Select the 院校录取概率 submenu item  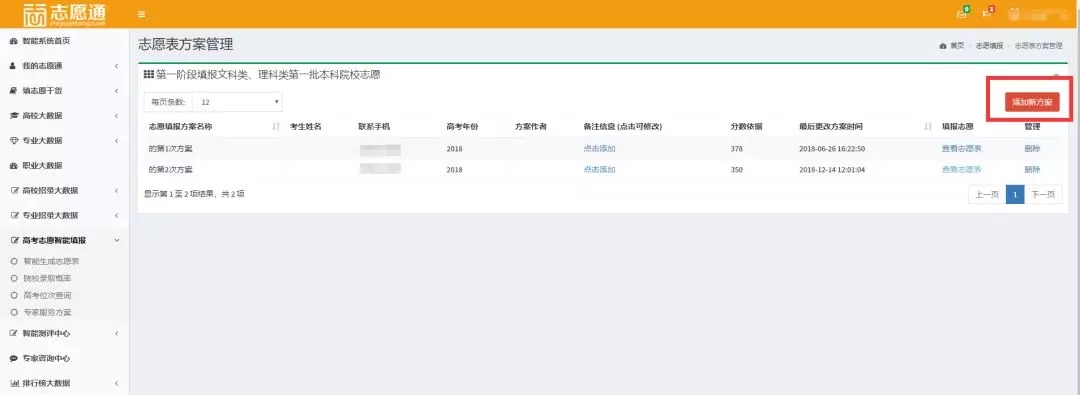pyautogui.click(x=47, y=278)
